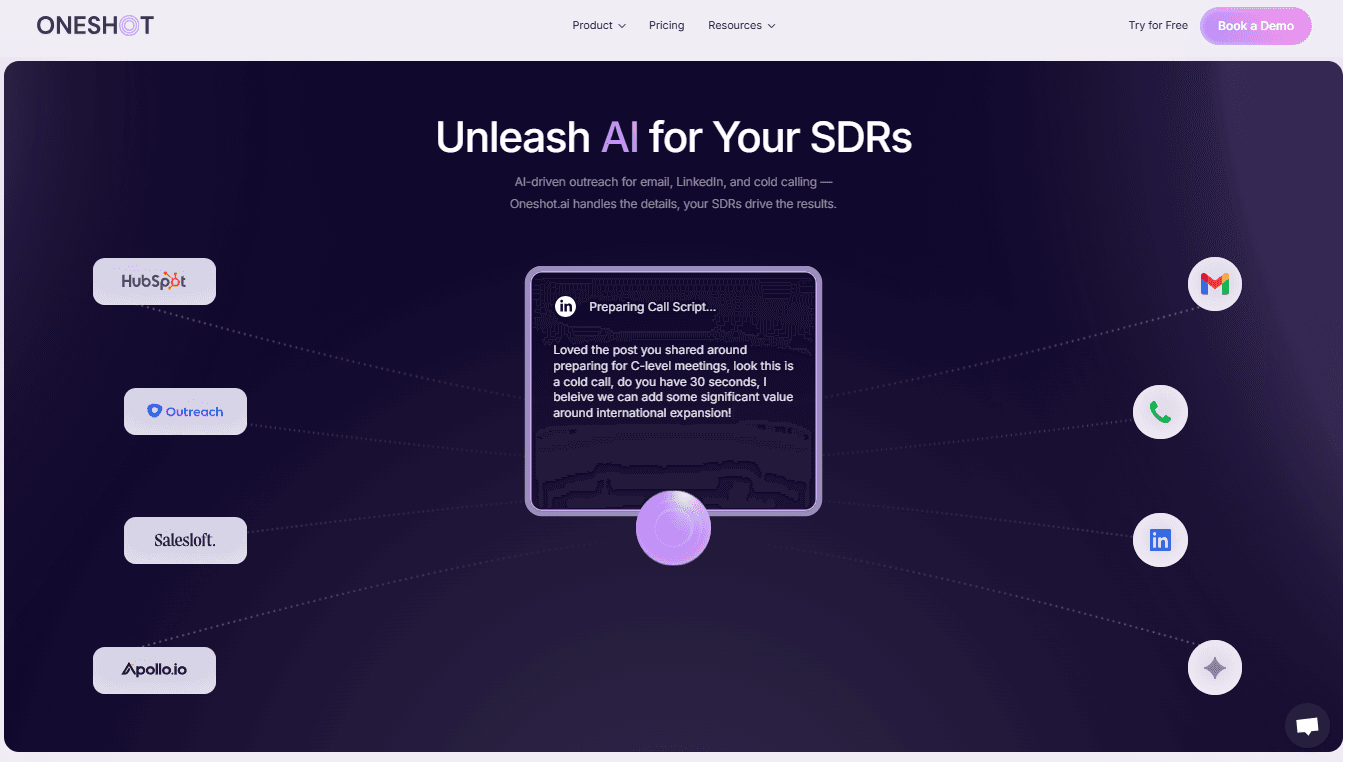Select the green phone call icon
The image size is (1348, 762).
(1160, 411)
